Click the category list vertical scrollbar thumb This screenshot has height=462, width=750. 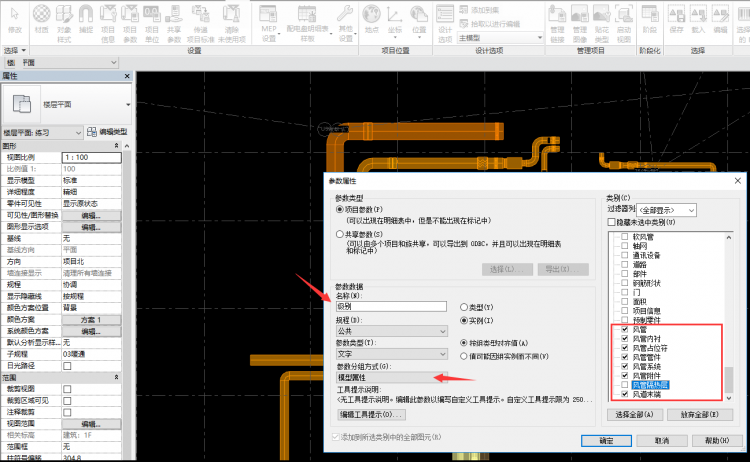pyautogui.click(x=728, y=379)
